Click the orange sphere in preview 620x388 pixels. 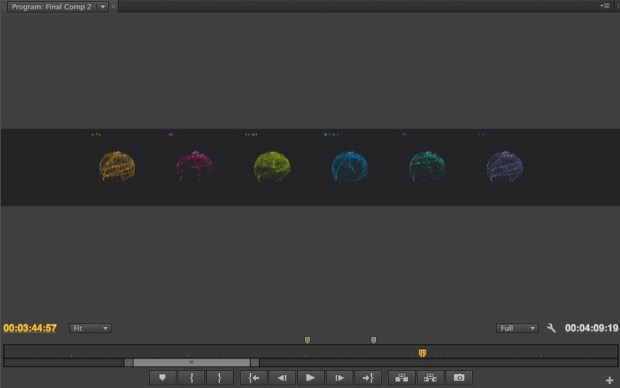(117, 166)
